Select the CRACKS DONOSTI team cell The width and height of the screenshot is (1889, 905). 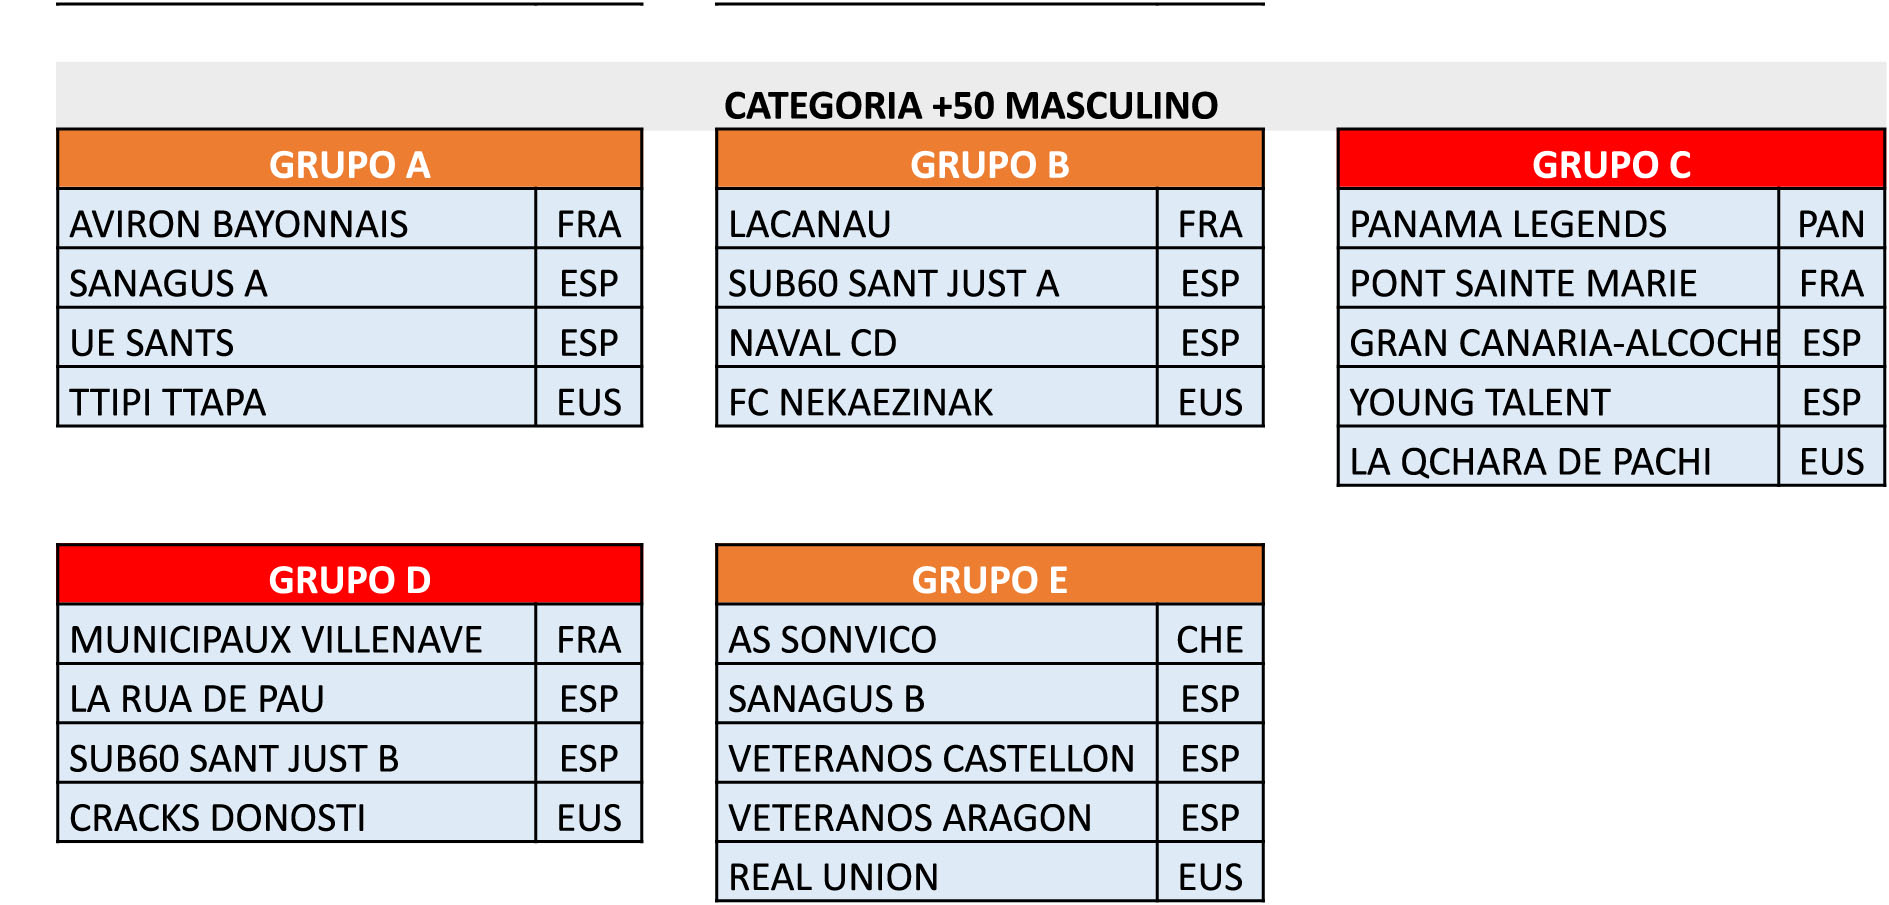(297, 817)
